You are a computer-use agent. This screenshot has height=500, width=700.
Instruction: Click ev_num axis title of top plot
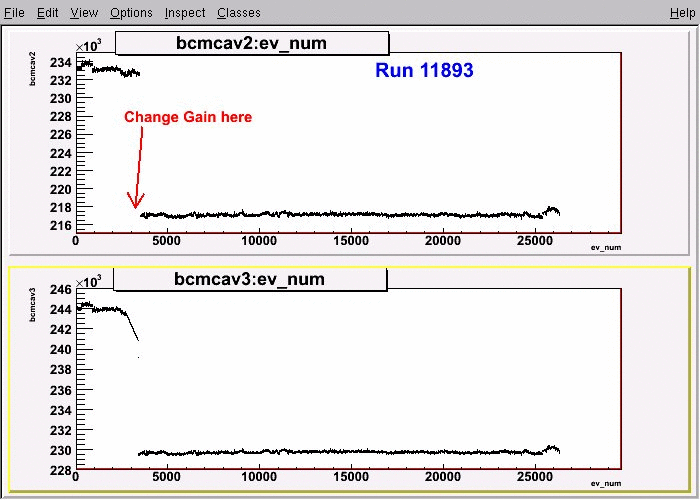pyautogui.click(x=606, y=247)
